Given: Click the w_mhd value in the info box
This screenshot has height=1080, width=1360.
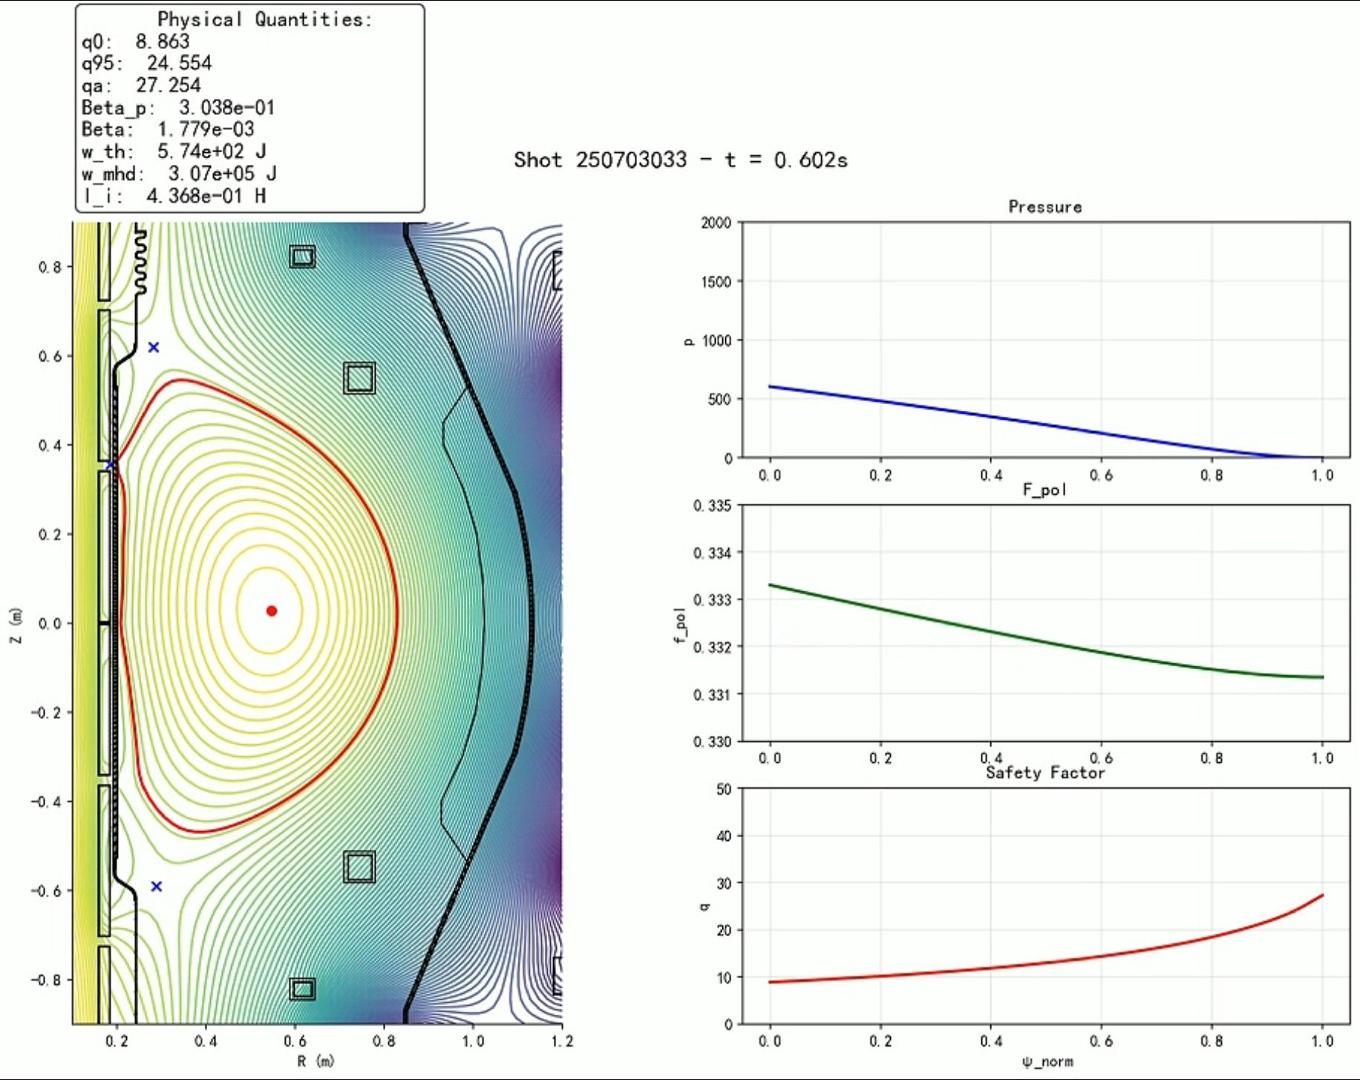Looking at the screenshot, I should (222, 173).
